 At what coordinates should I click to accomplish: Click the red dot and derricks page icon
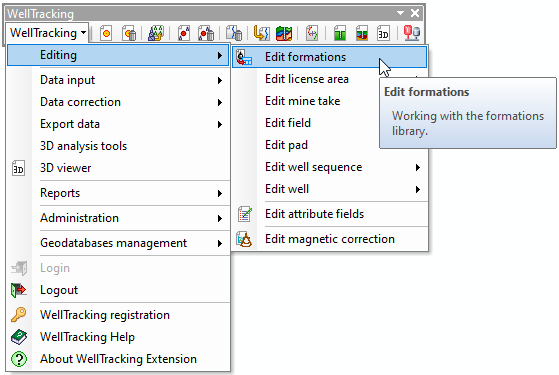pos(184,34)
